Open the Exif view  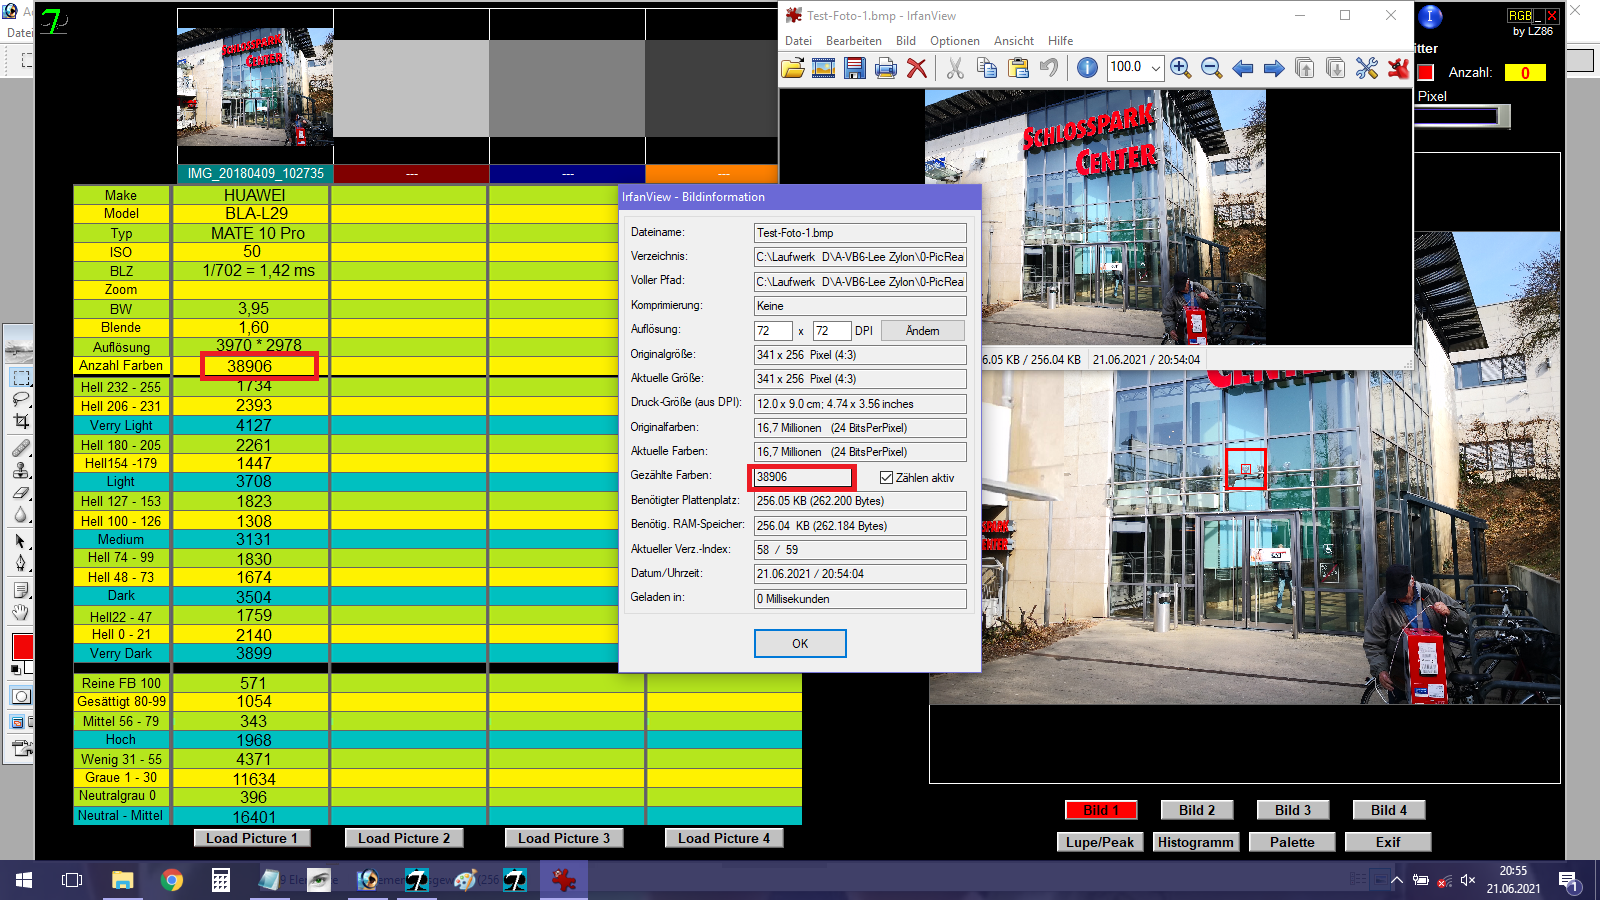click(1388, 842)
